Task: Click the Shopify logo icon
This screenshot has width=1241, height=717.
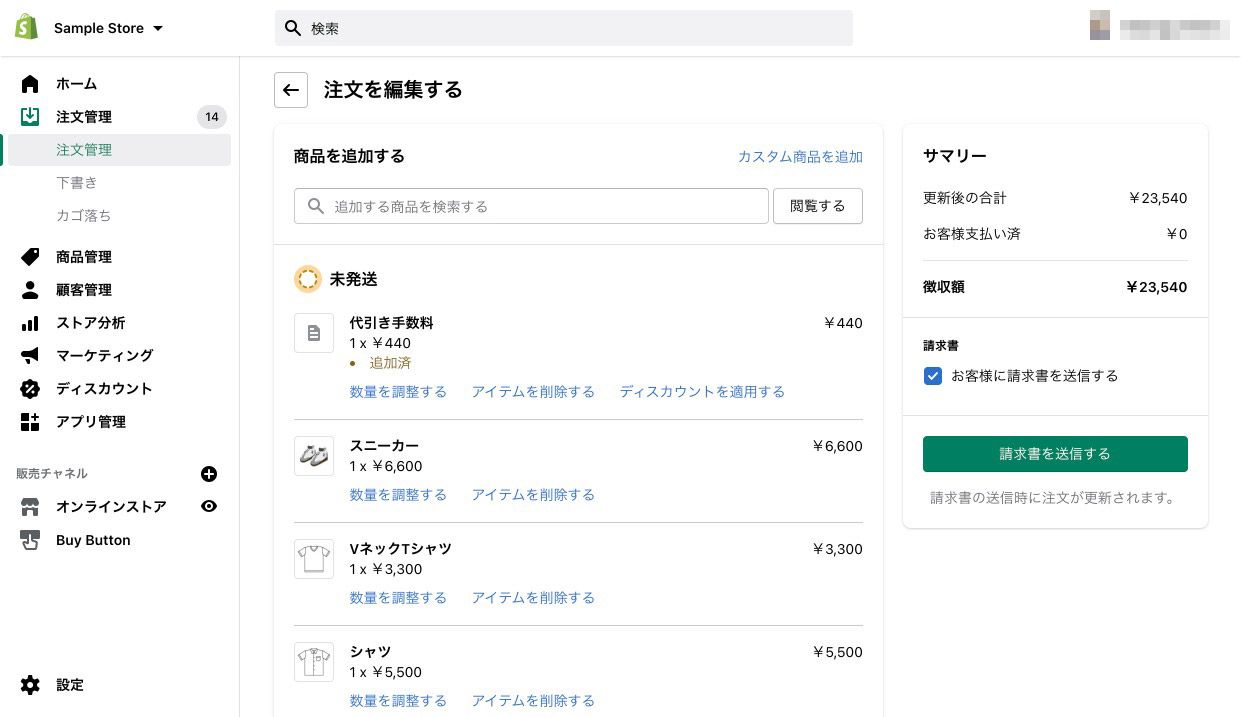Action: (27, 28)
